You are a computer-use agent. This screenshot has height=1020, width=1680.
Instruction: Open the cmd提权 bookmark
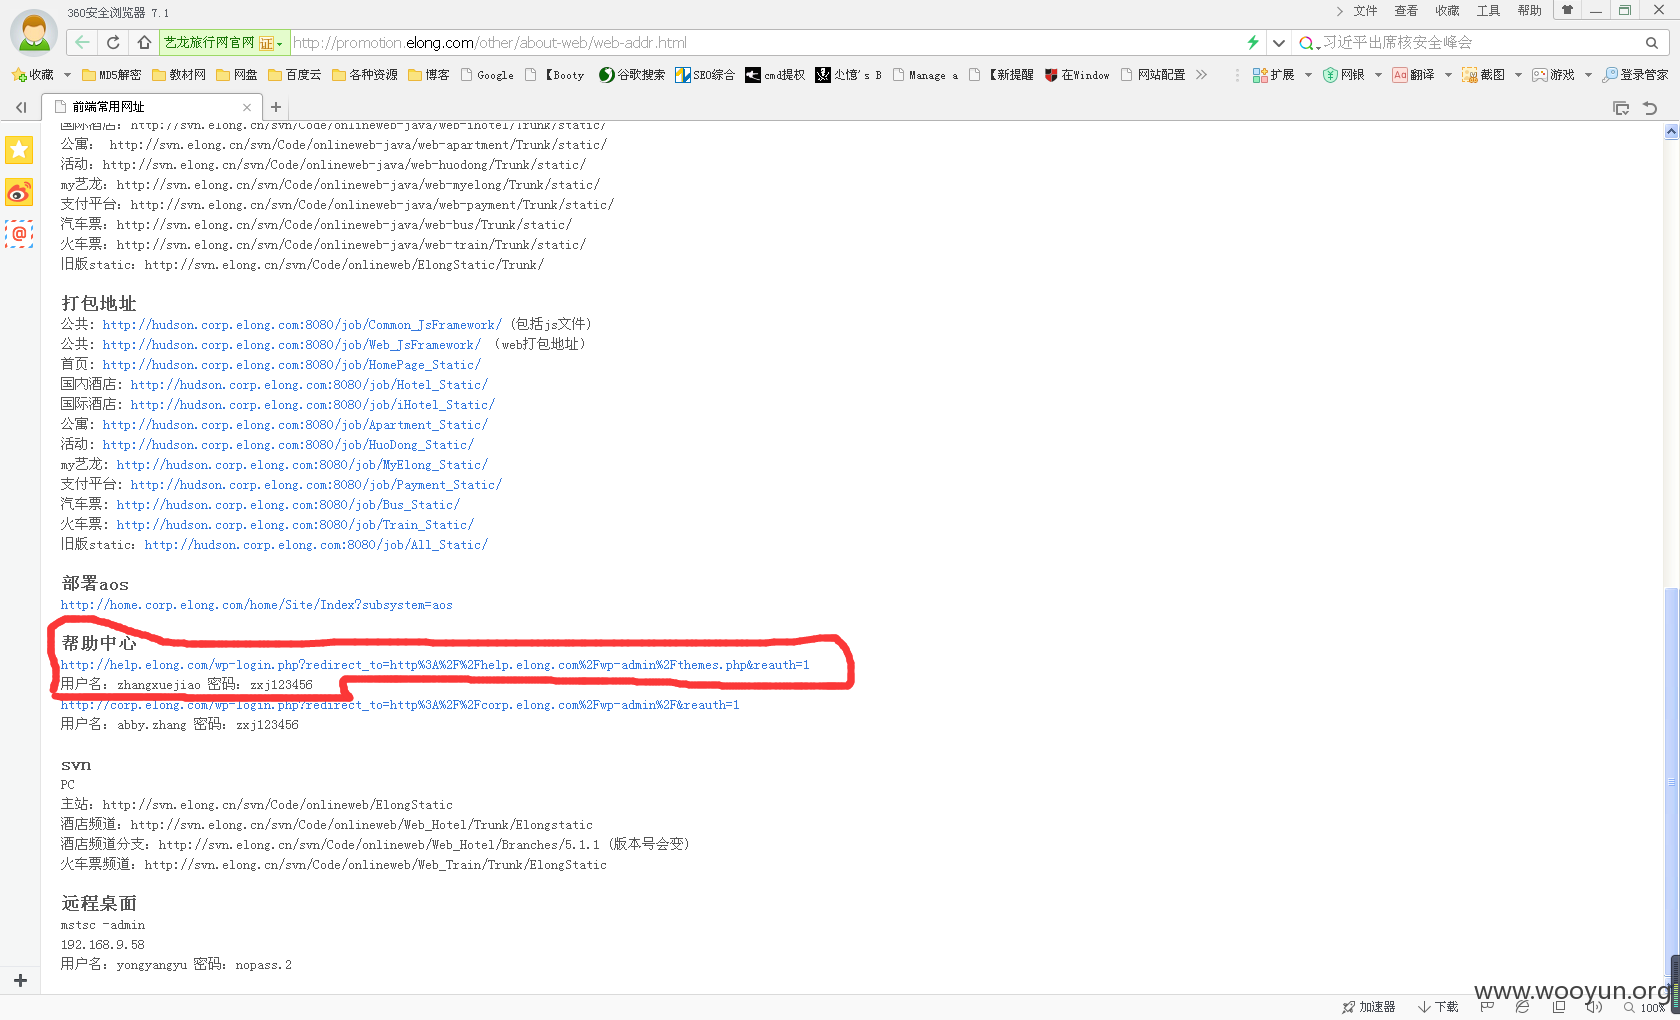[775, 75]
